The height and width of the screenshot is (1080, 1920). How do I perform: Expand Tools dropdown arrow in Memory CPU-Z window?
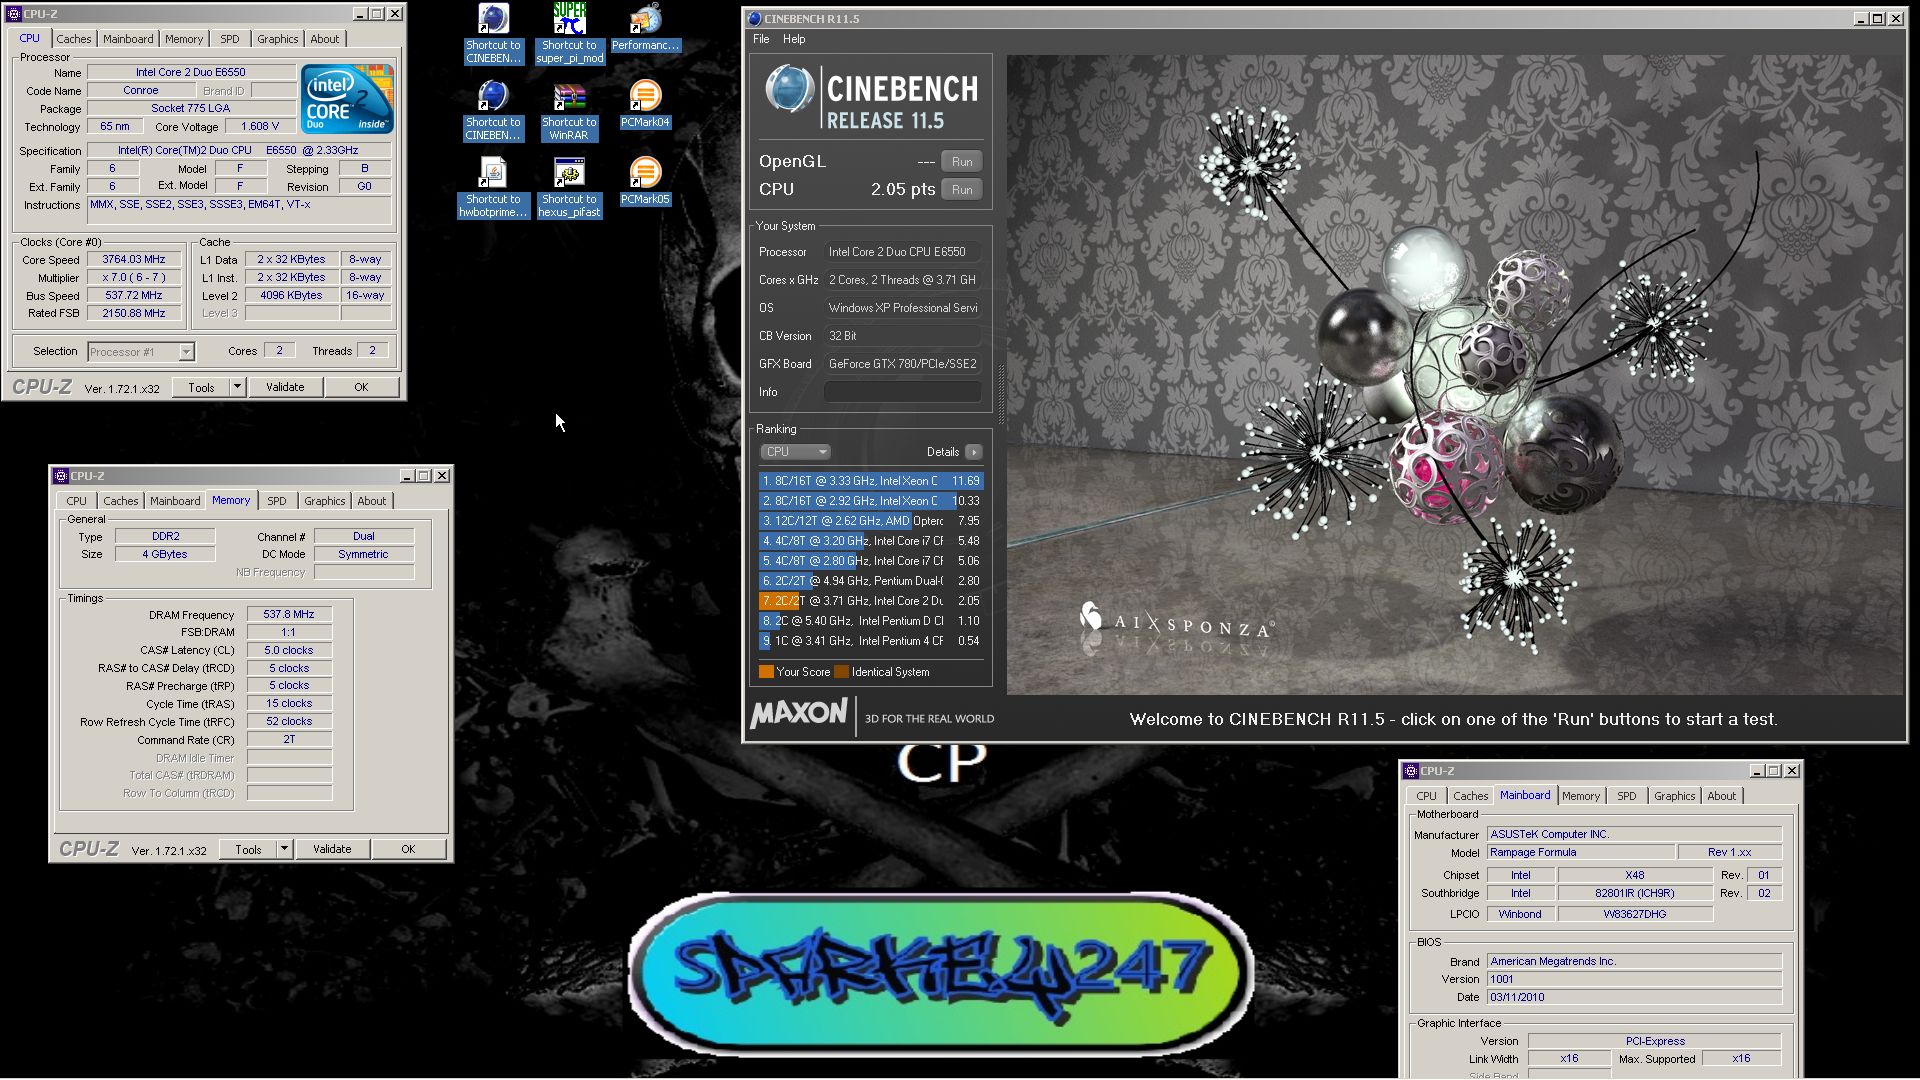click(284, 848)
